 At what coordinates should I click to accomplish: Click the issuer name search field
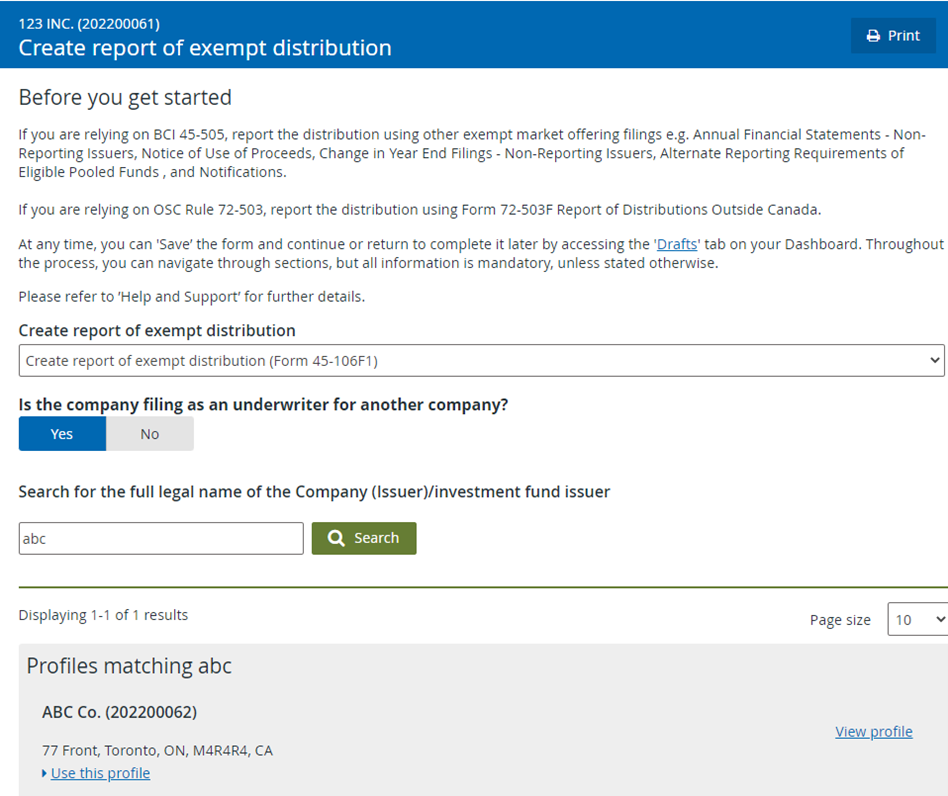(161, 539)
